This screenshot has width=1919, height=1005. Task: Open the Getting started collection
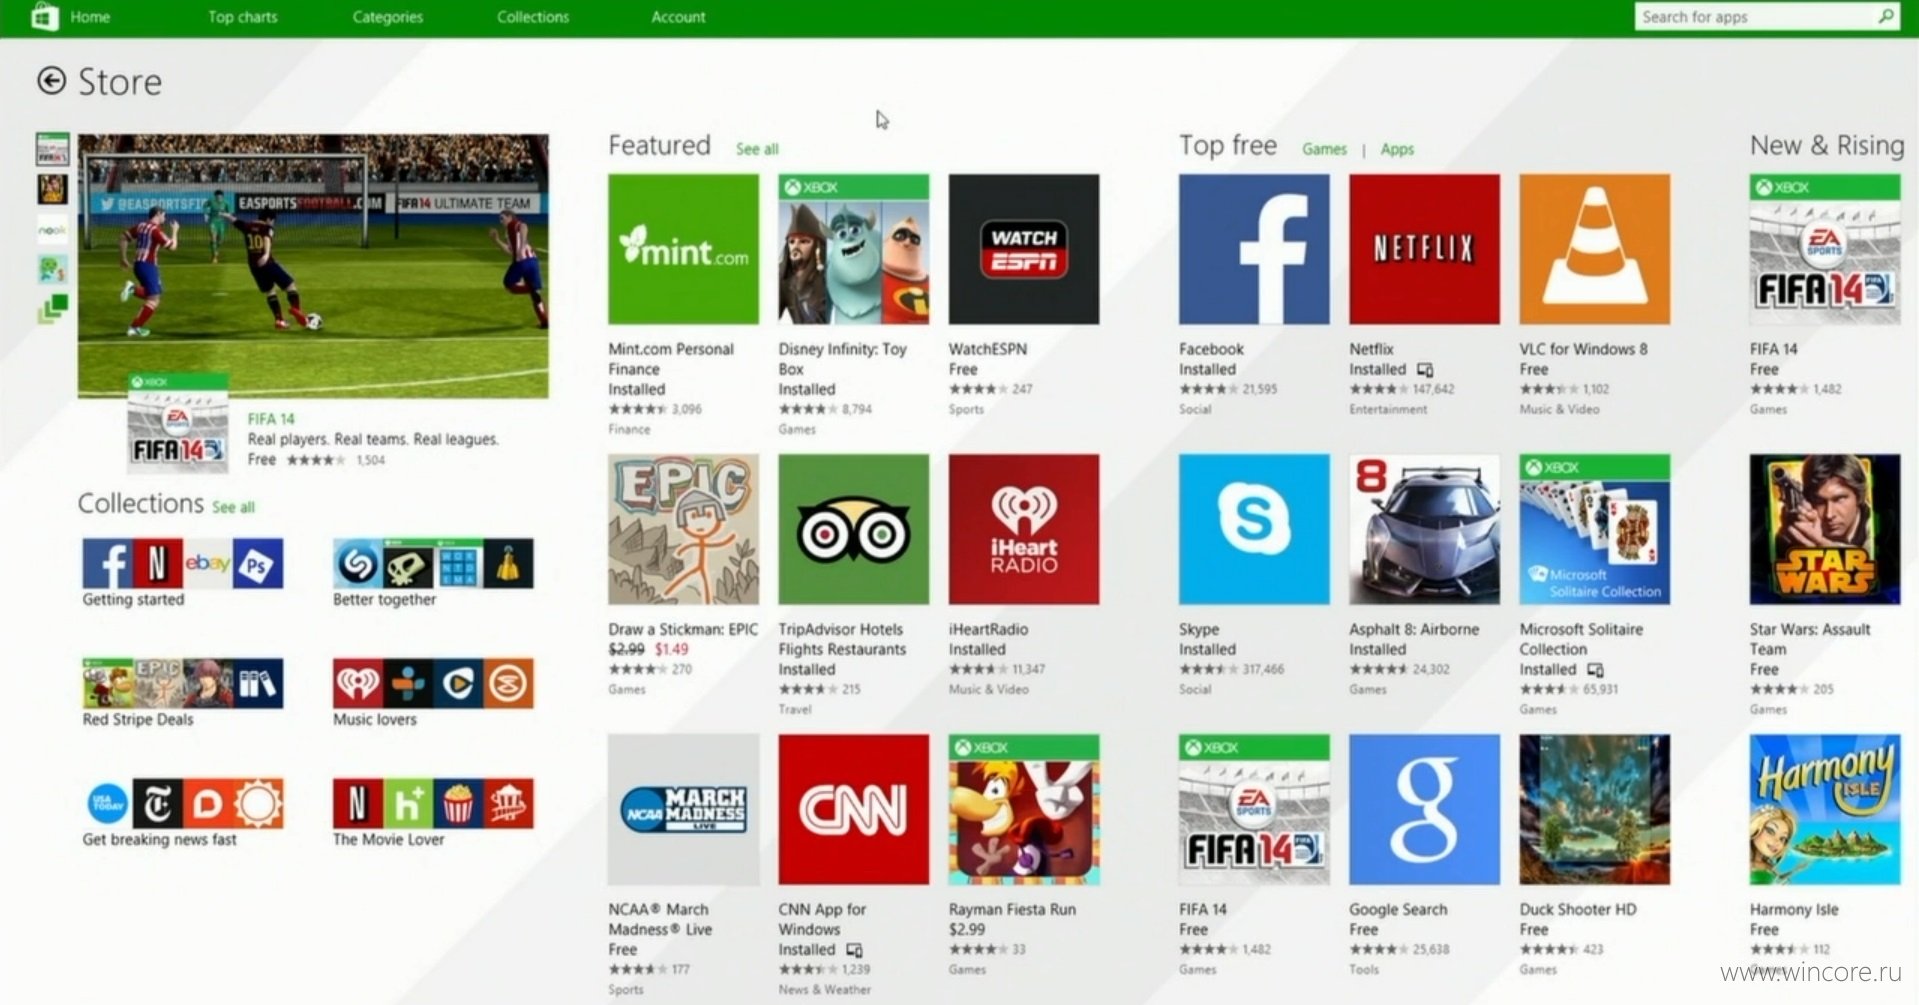point(183,573)
